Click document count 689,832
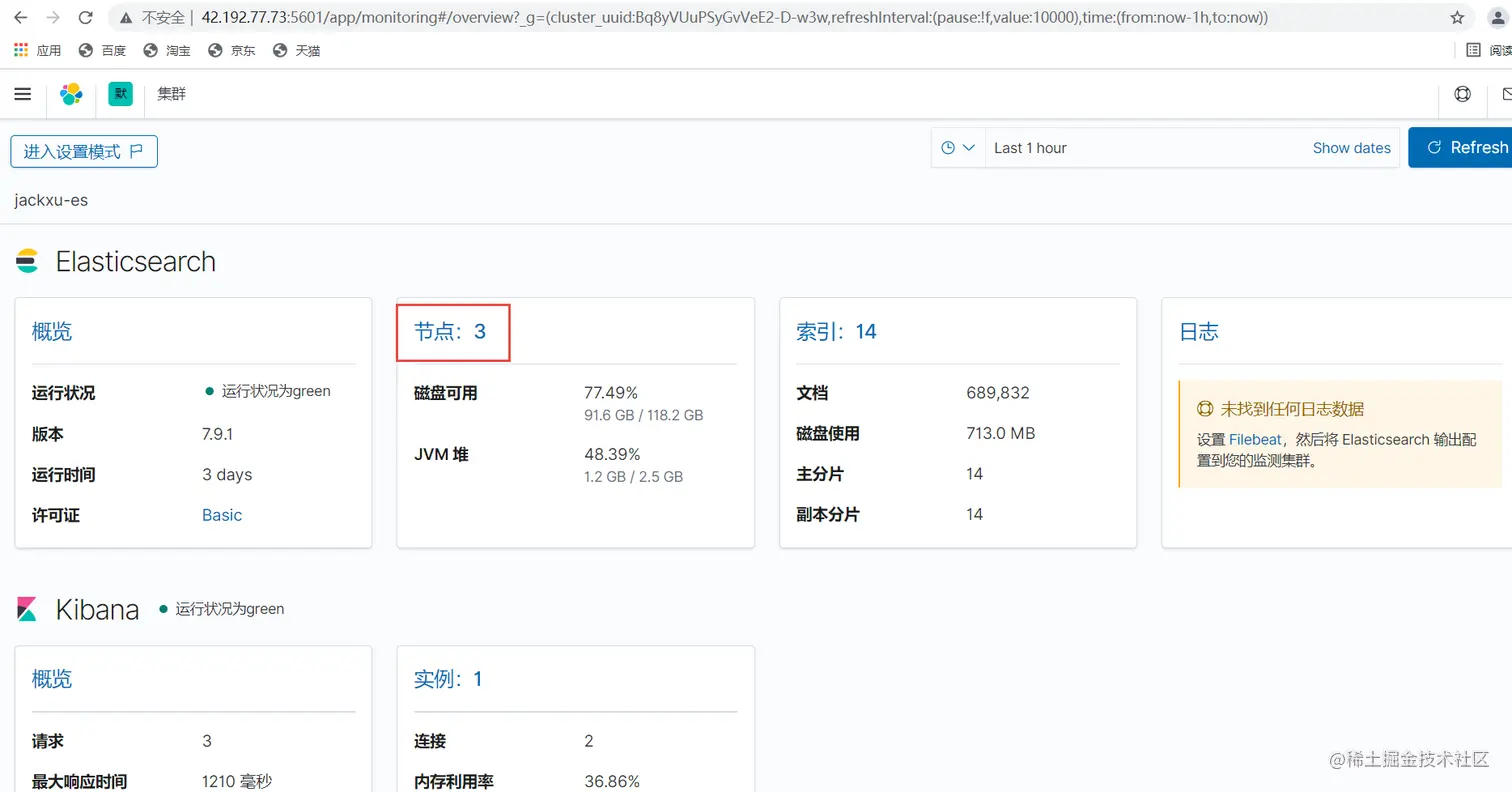The width and height of the screenshot is (1512, 792). (998, 393)
